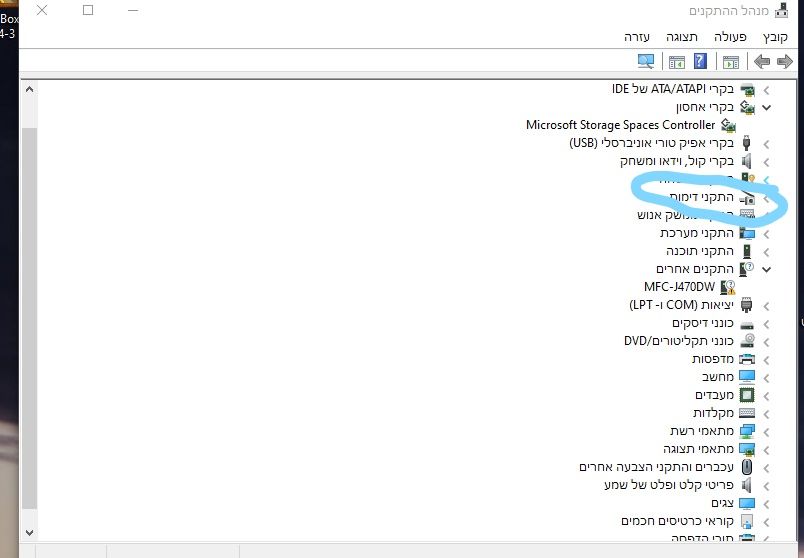
Task: Click the Scan for hardware changes icon
Action: click(x=645, y=61)
